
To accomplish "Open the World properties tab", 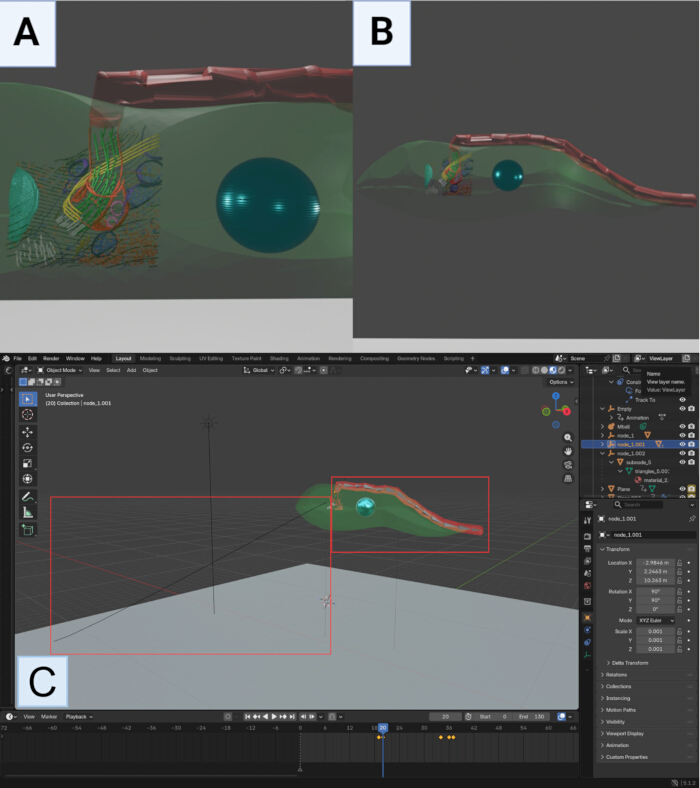I will point(587,586).
